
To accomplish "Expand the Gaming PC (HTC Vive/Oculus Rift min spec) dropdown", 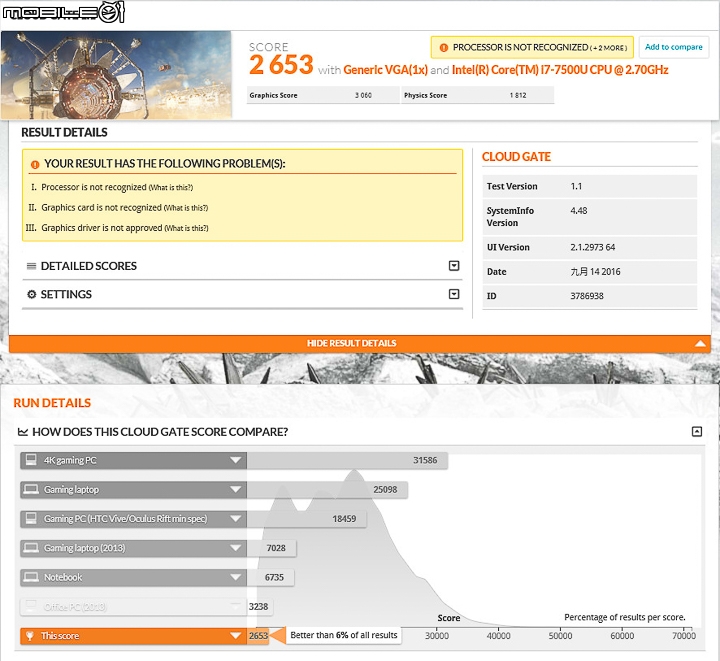I will 236,519.
